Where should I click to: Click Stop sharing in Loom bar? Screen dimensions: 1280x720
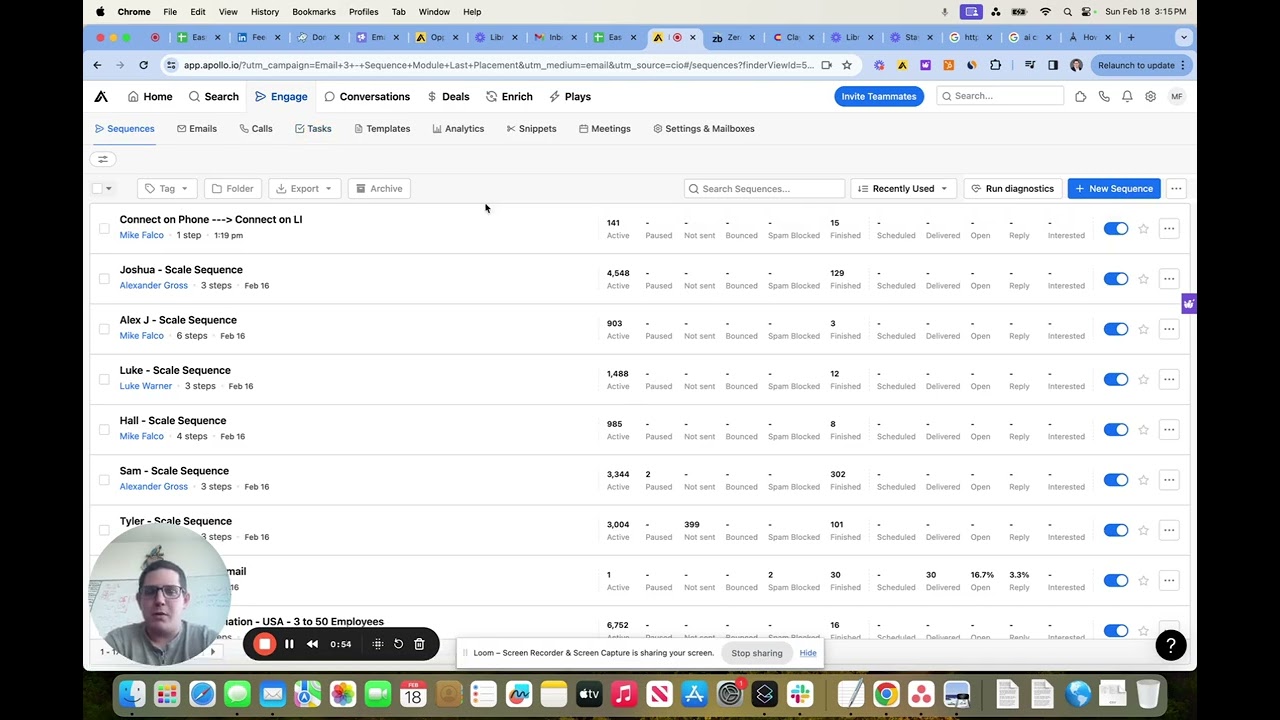pos(757,653)
